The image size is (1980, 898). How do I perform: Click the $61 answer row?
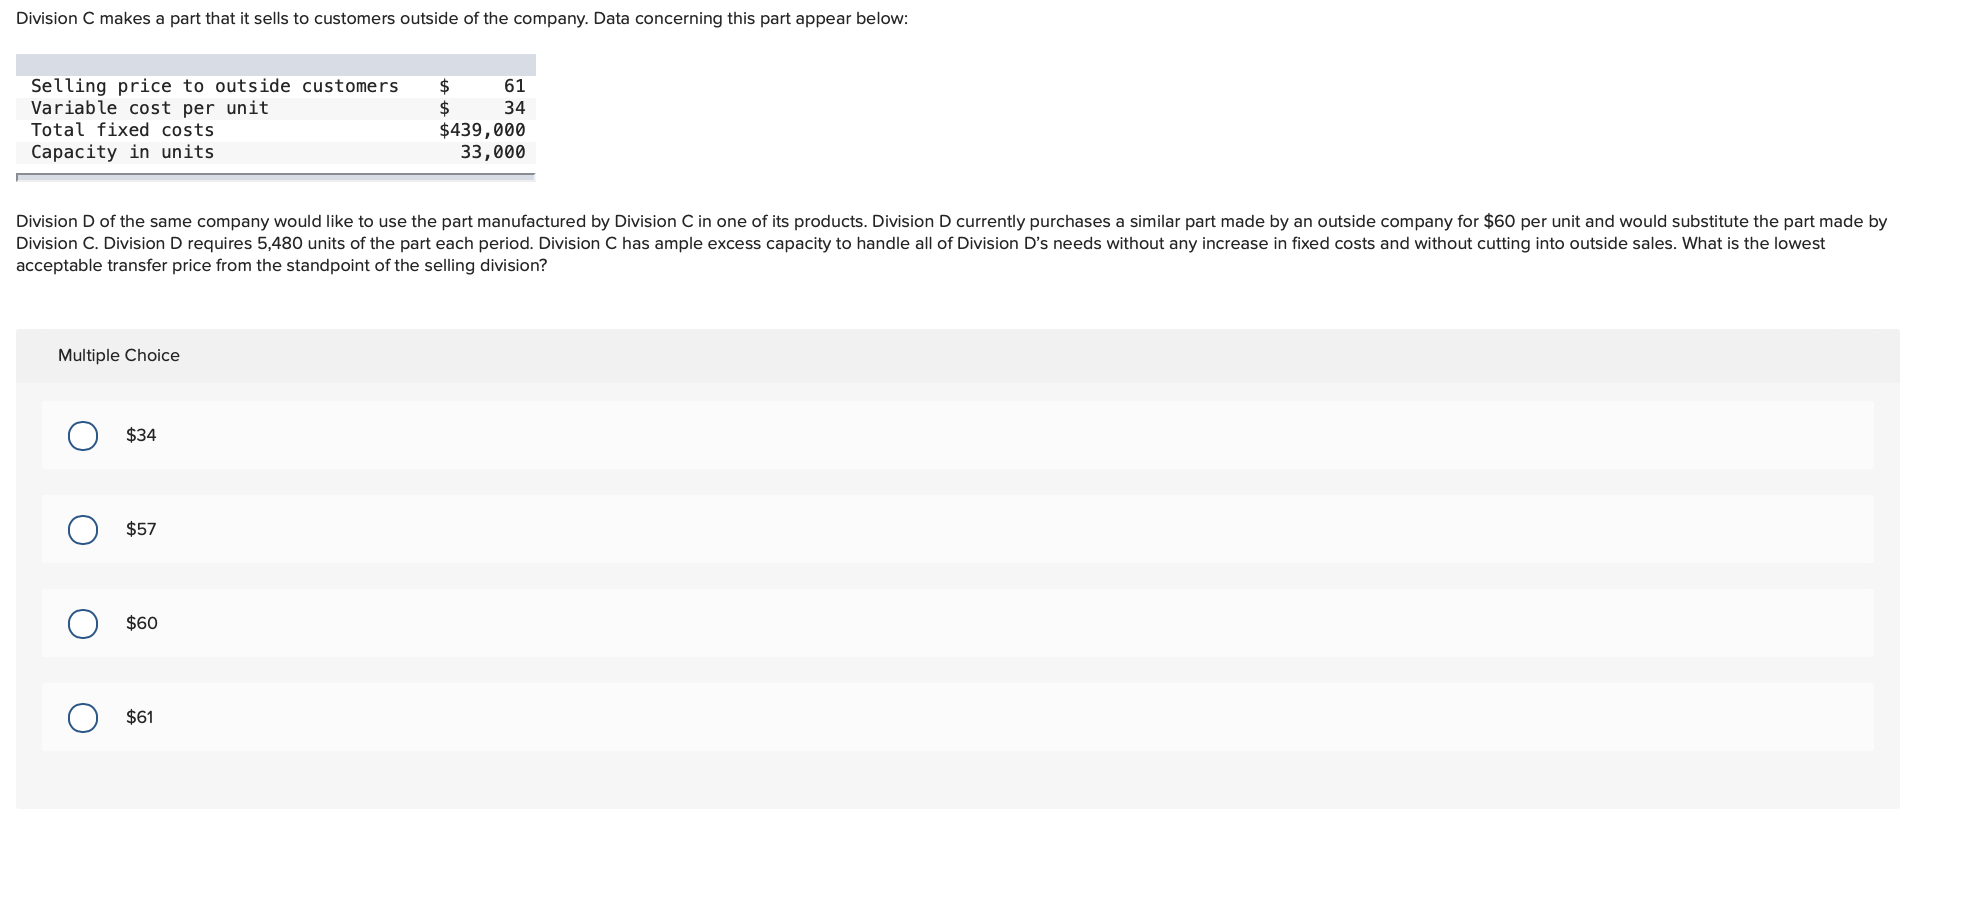[x=600, y=716]
